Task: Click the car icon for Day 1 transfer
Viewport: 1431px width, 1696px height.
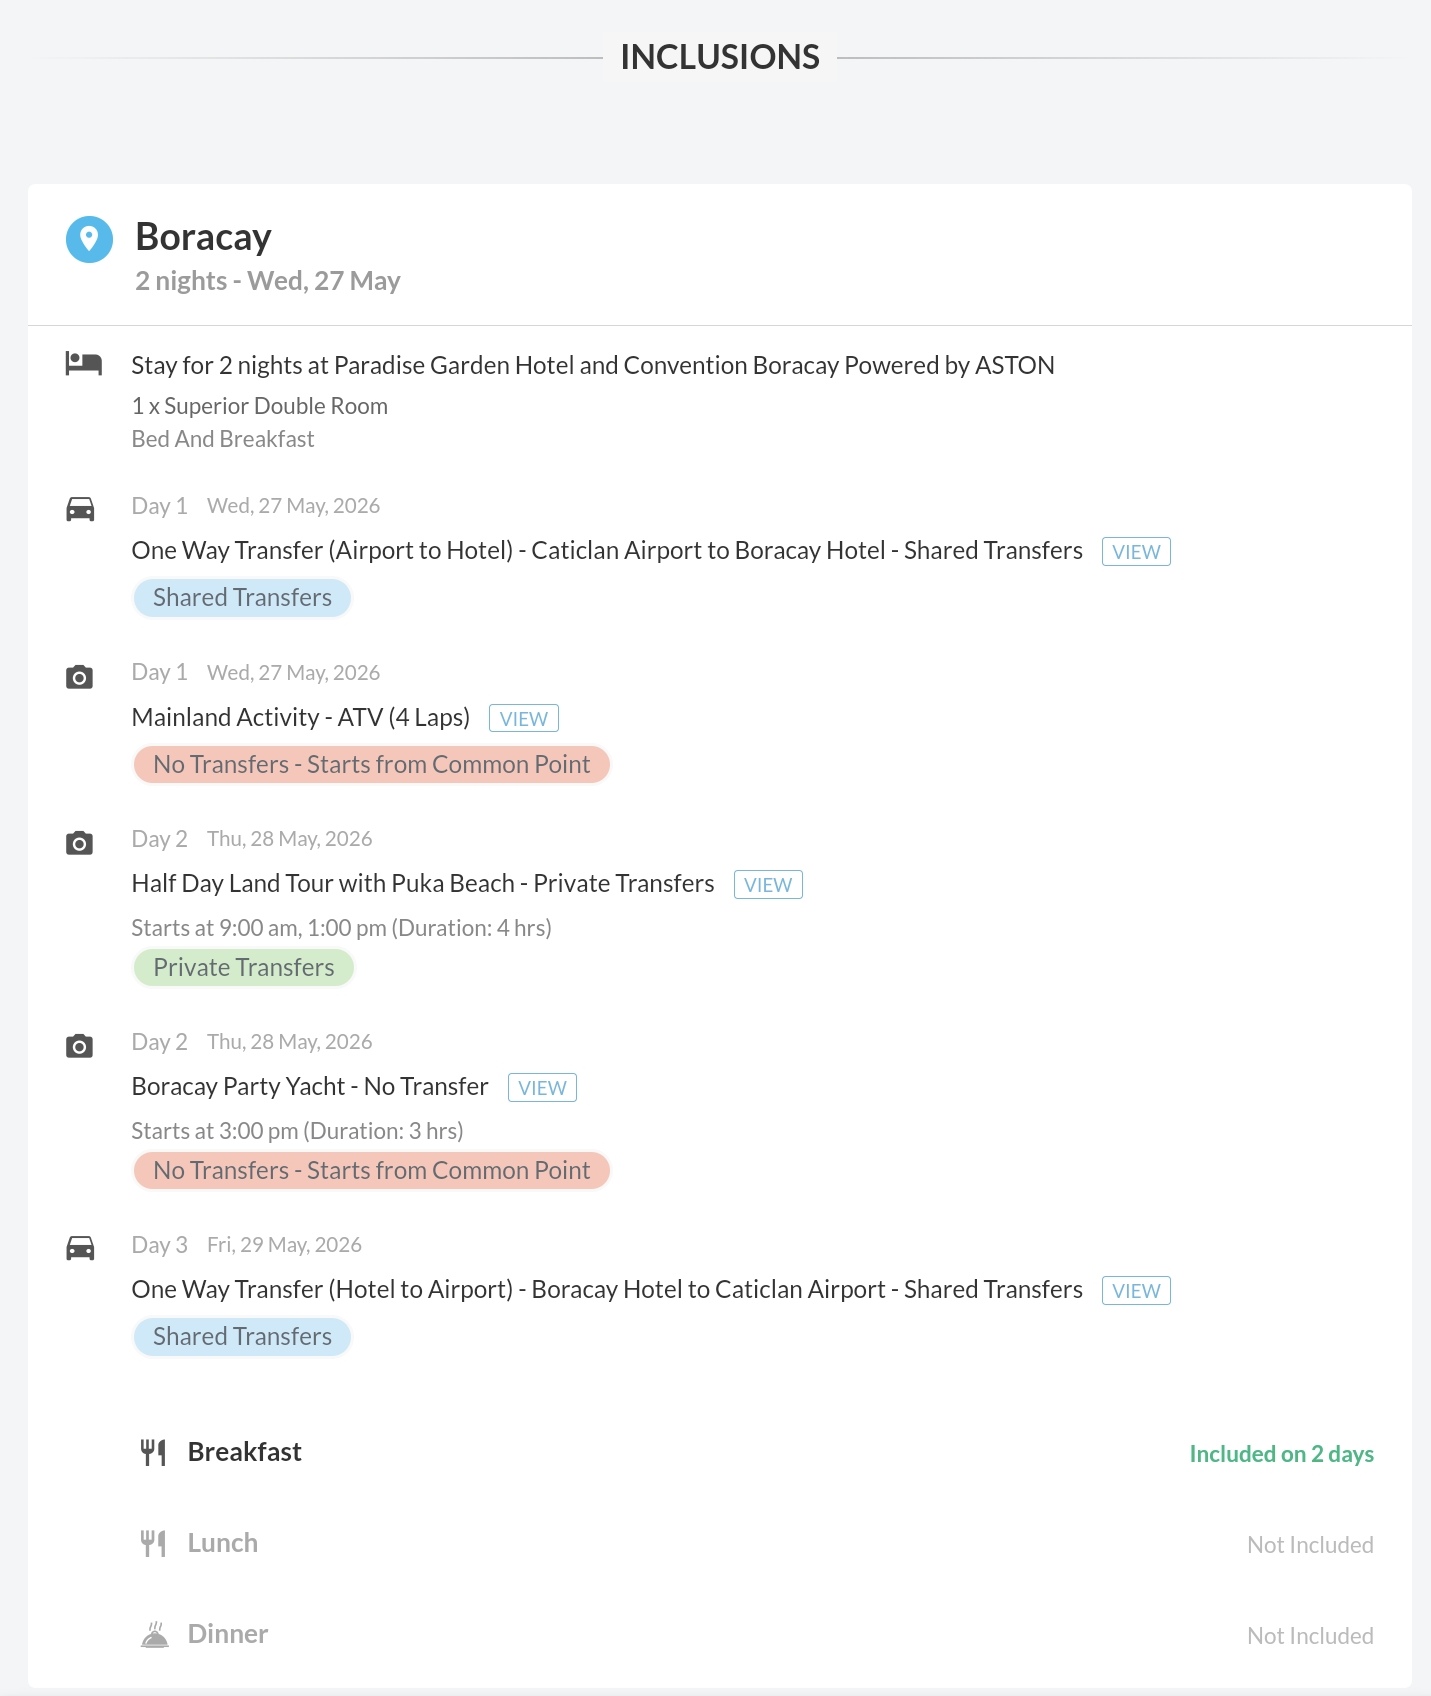Action: [x=80, y=509]
